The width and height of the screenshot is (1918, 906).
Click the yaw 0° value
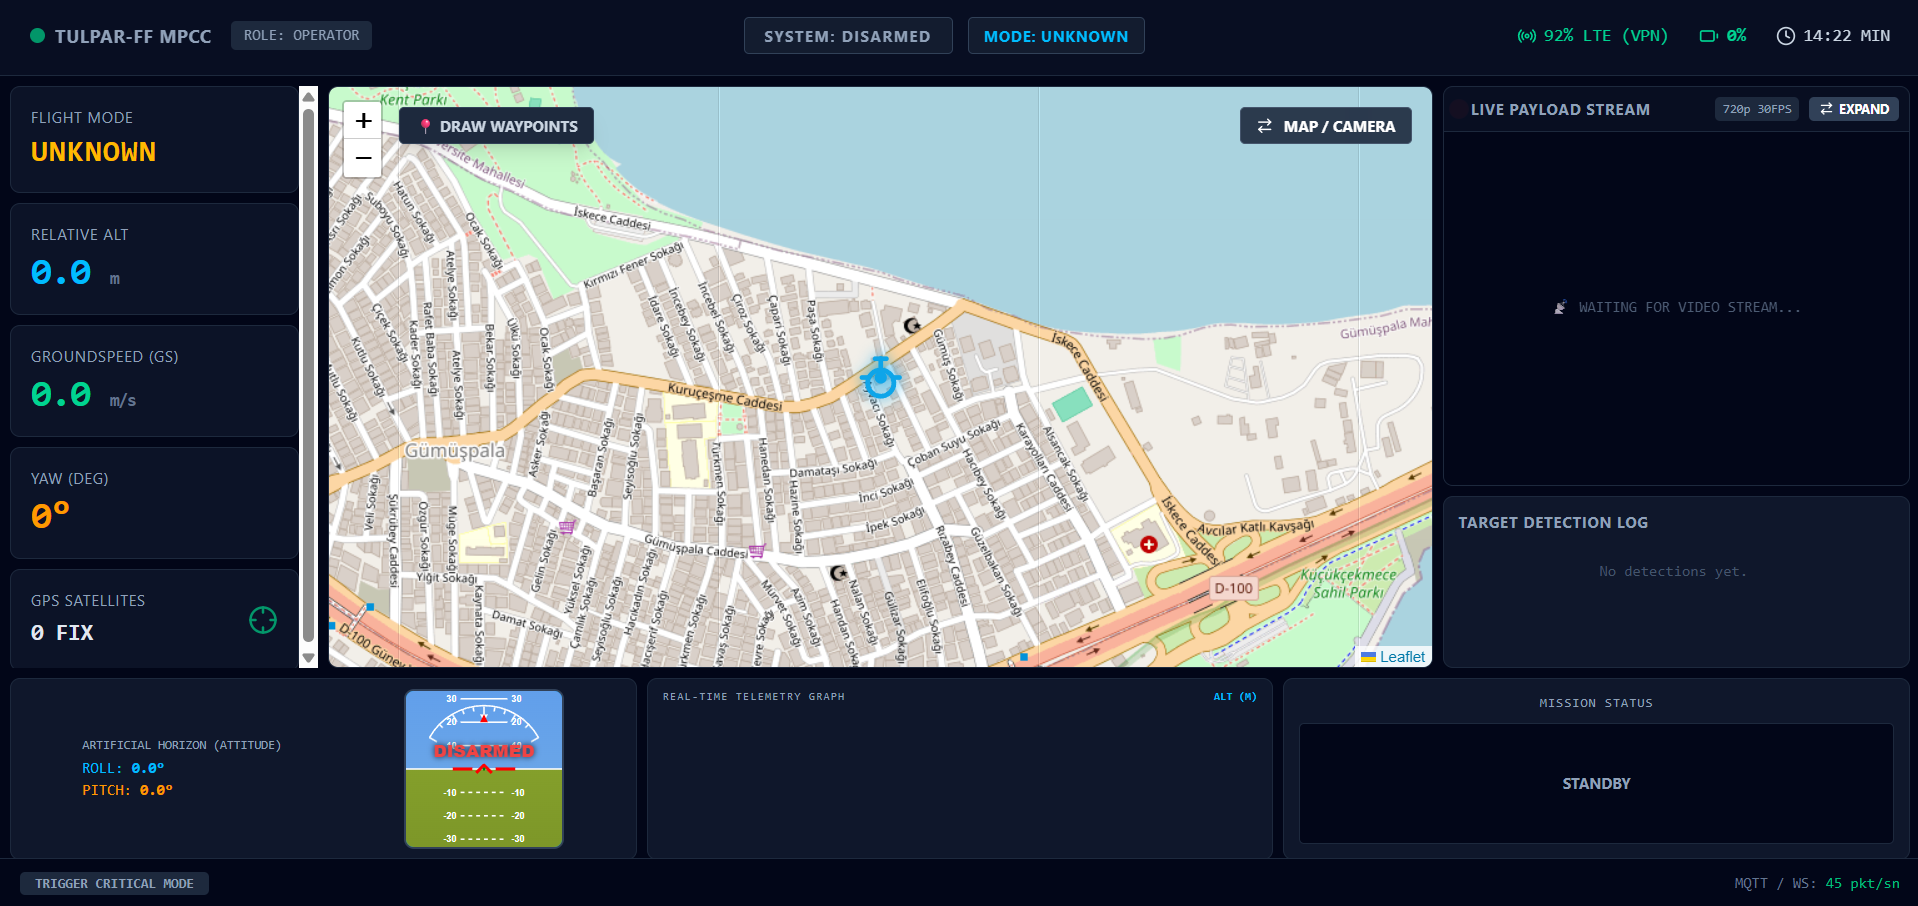click(50, 515)
